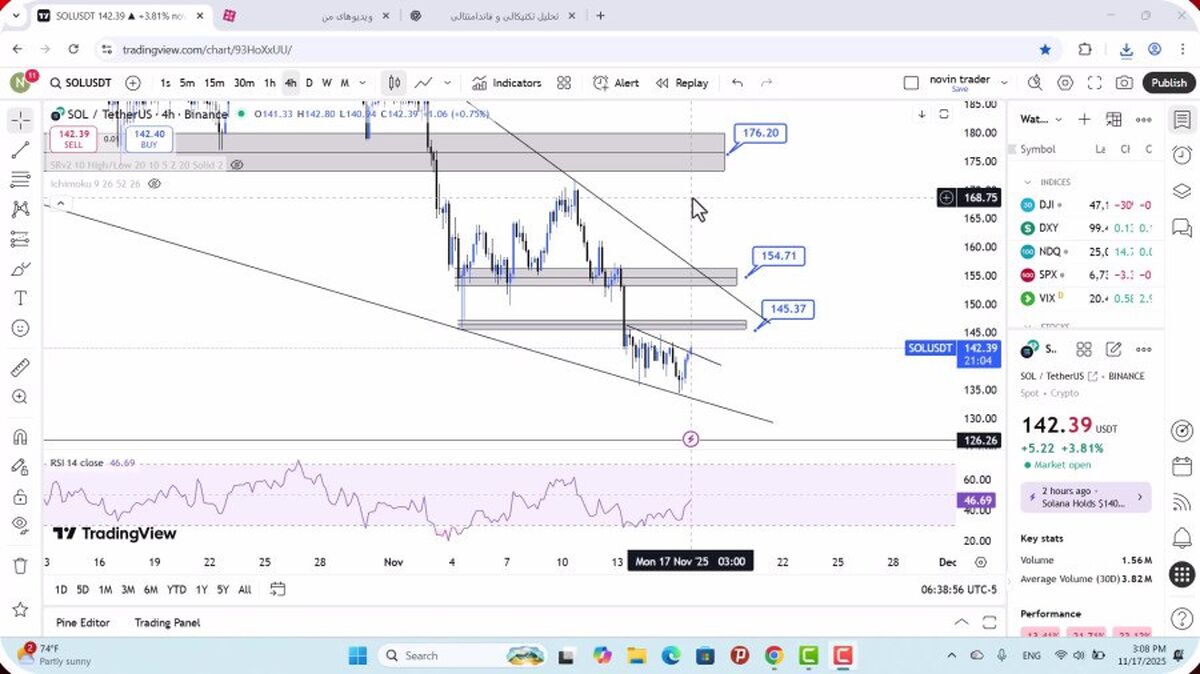The image size is (1200, 674).
Task: Toggle SRv2 indicator visibility eye
Action: point(236,164)
